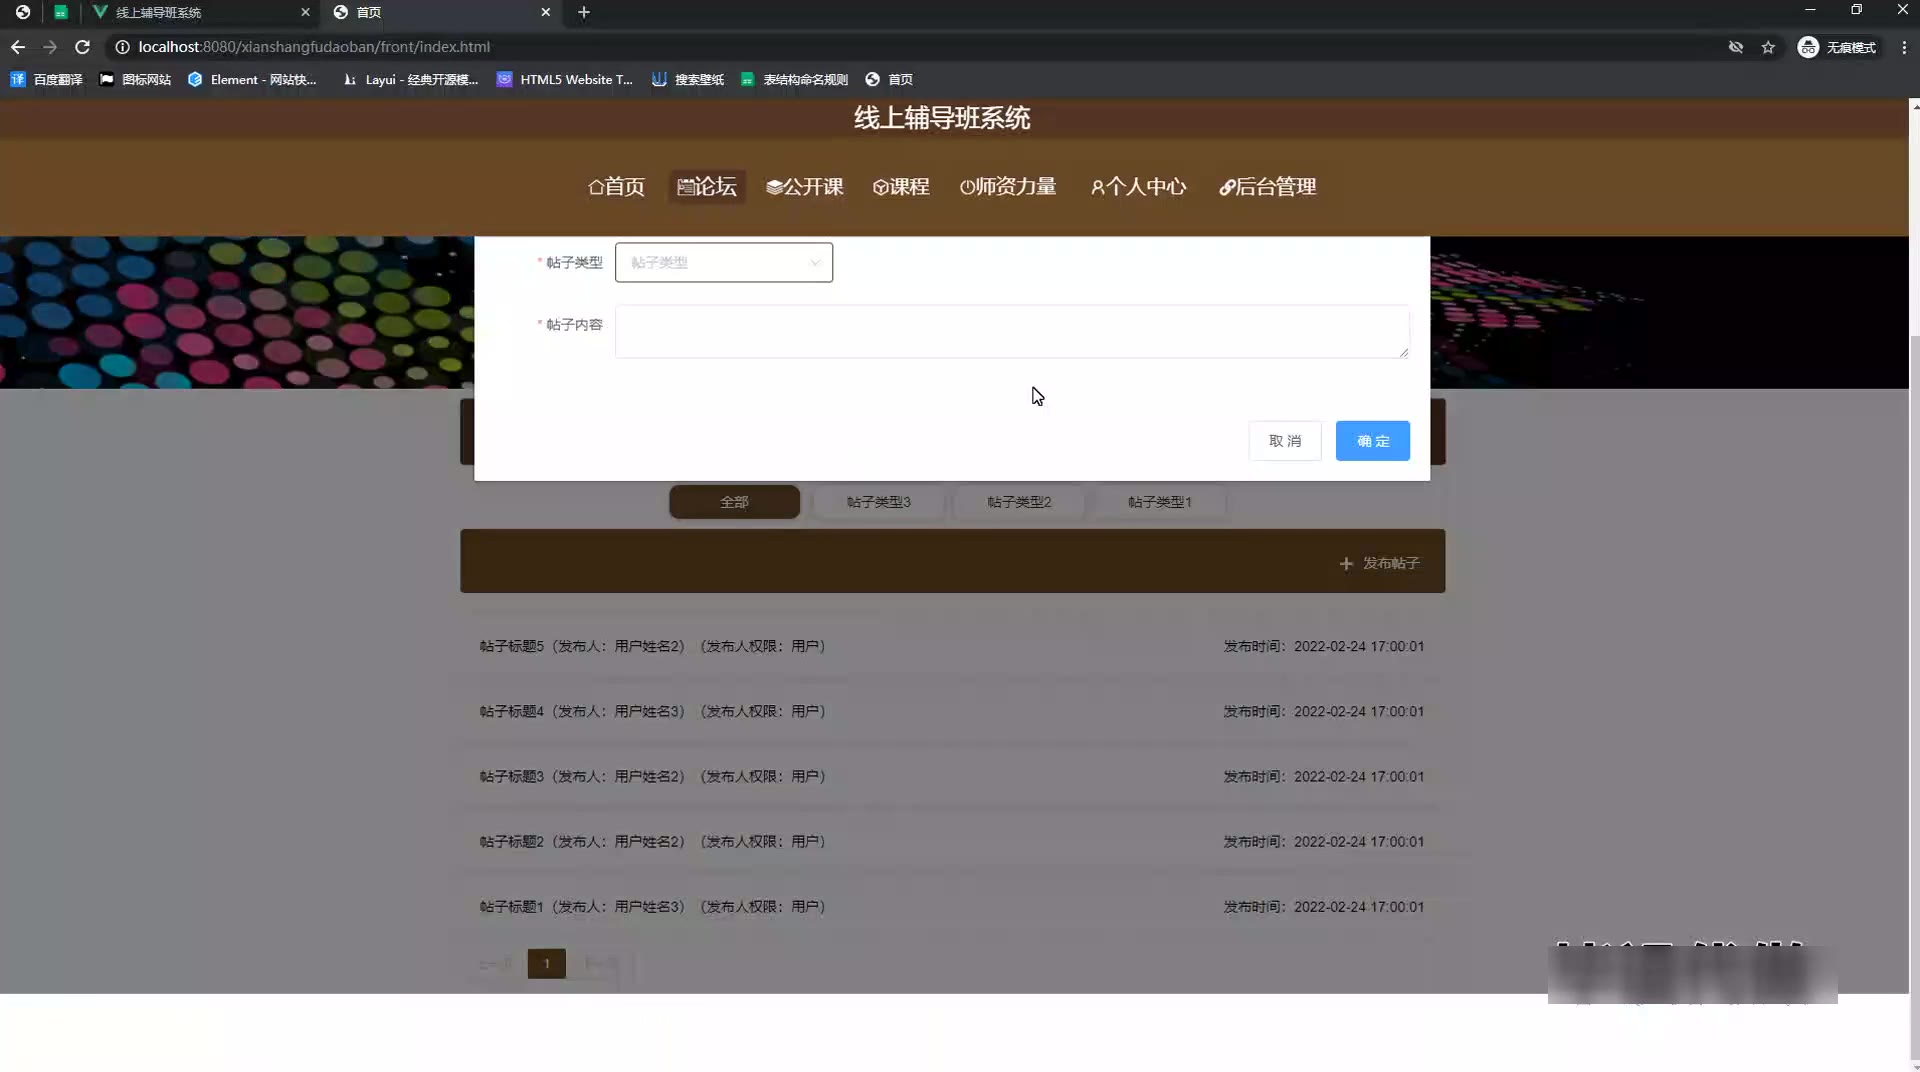Close the 首页 browser tab
This screenshot has width=1920, height=1072.
pos(545,12)
